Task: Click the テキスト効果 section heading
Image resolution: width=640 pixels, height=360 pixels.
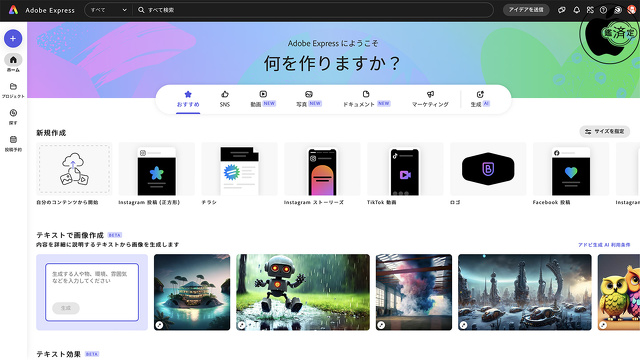Action: (58, 354)
